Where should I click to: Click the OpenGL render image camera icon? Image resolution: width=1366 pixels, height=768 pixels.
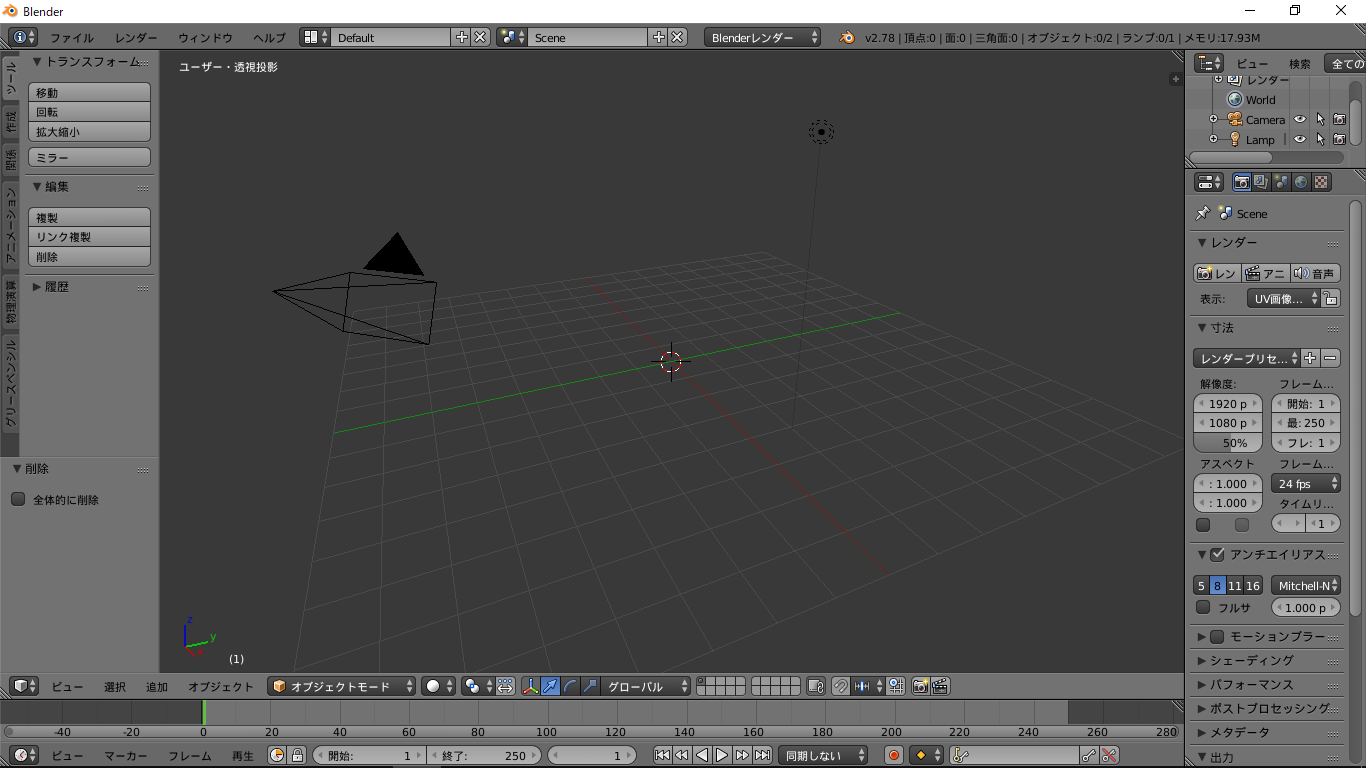pos(919,686)
